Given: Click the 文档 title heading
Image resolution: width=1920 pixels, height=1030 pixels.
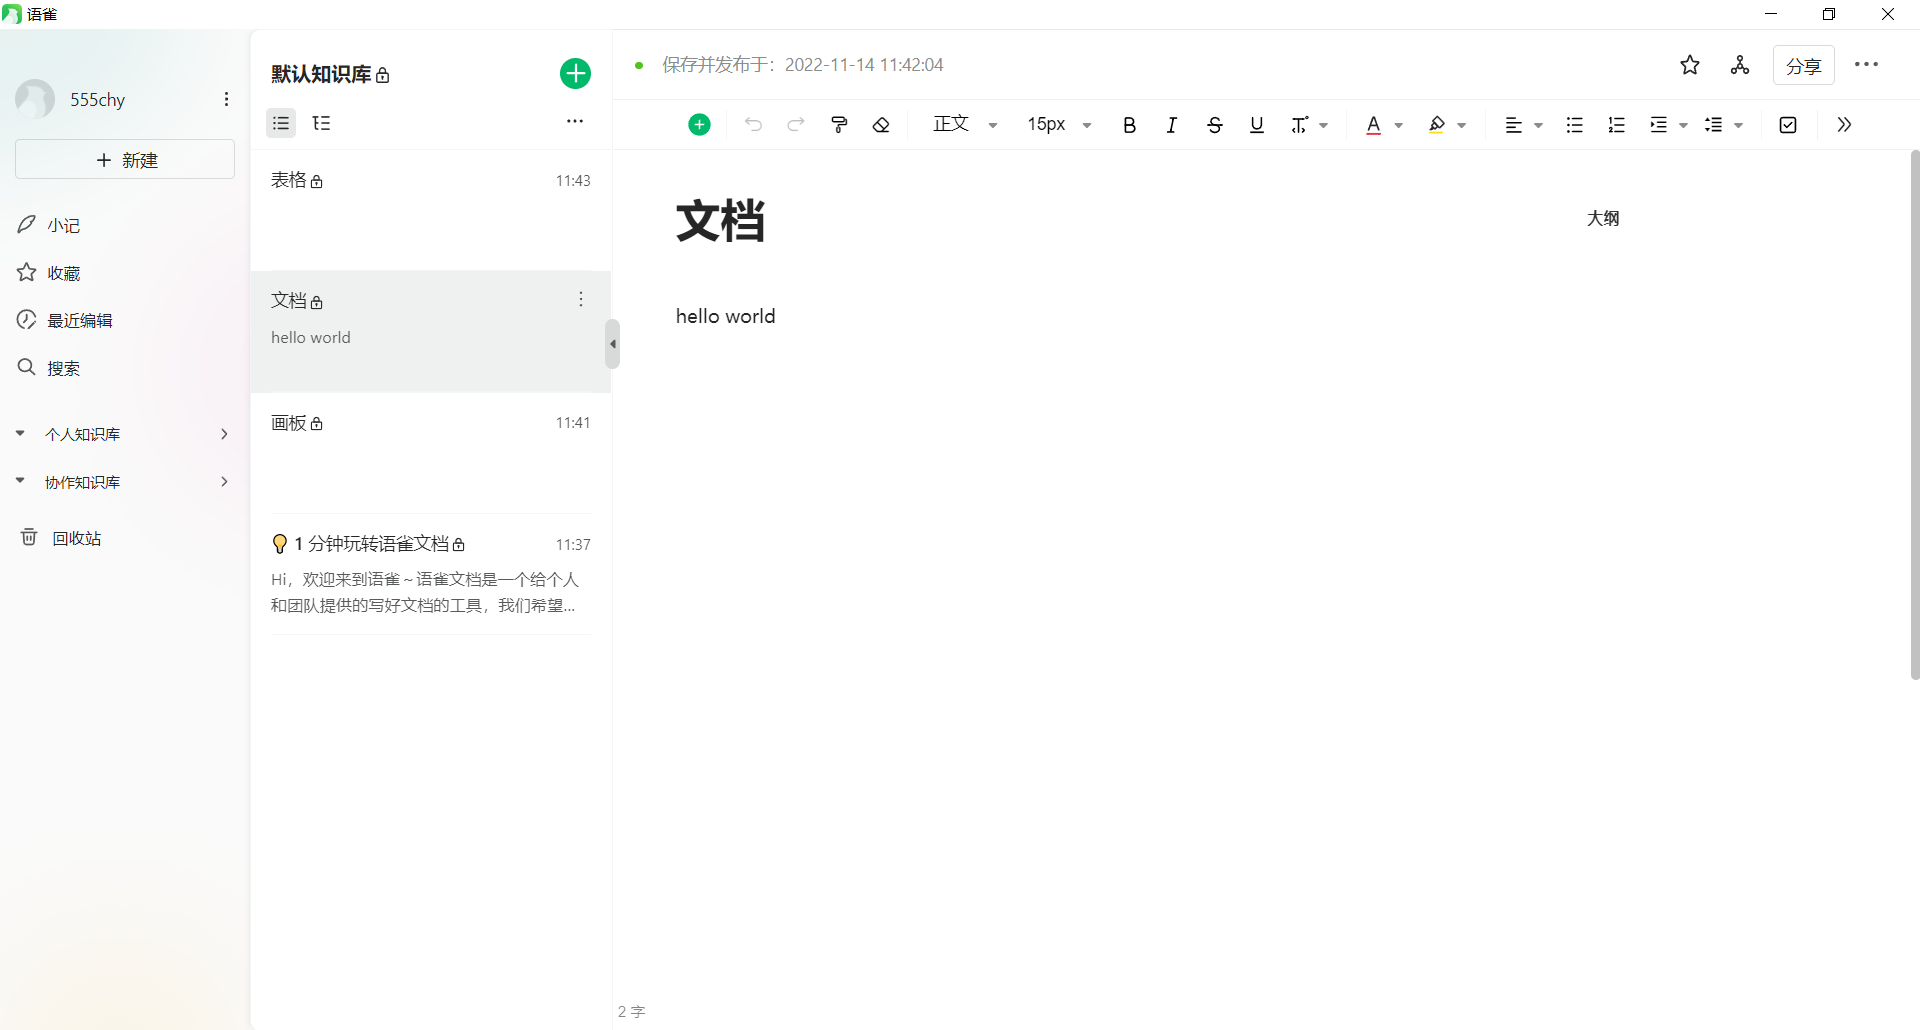Looking at the screenshot, I should tap(720, 221).
